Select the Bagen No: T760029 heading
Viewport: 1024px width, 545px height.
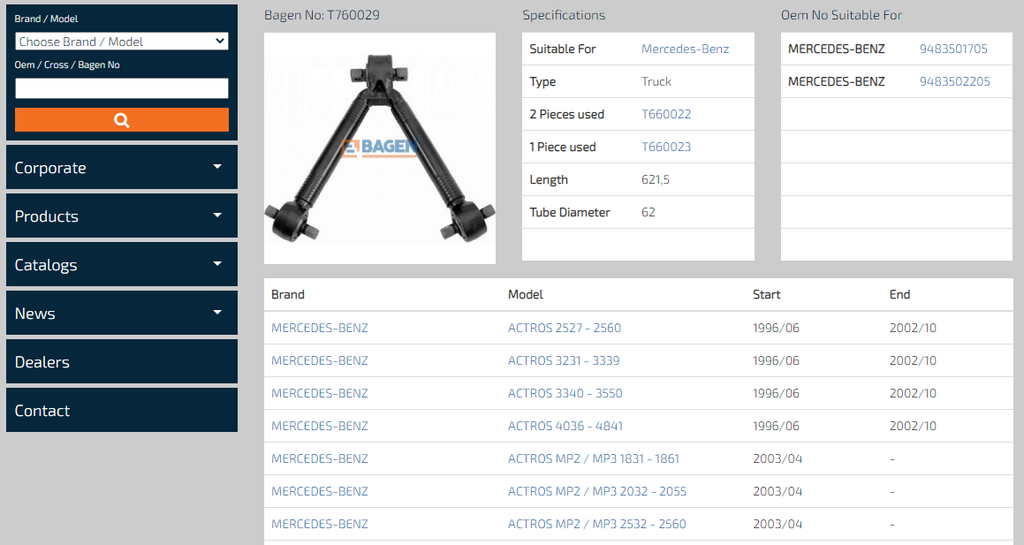click(x=322, y=15)
